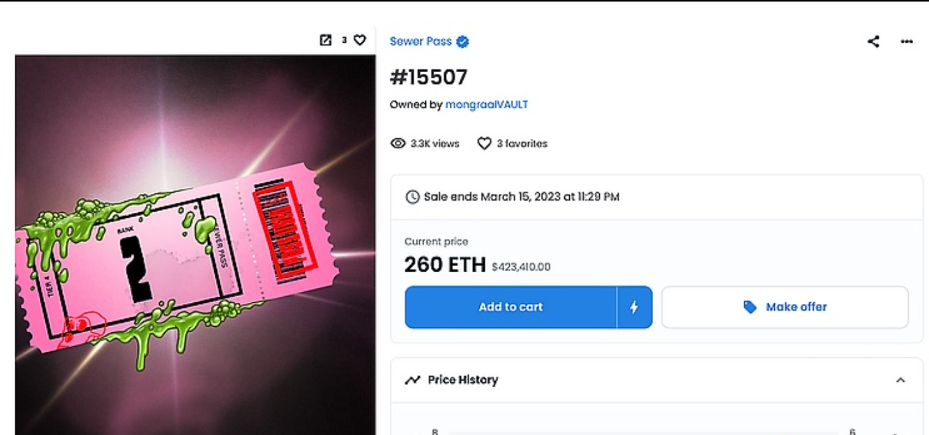This screenshot has width=929, height=435.
Task: Click the blue verified badge beside Sewer Pass
Action: (x=463, y=42)
